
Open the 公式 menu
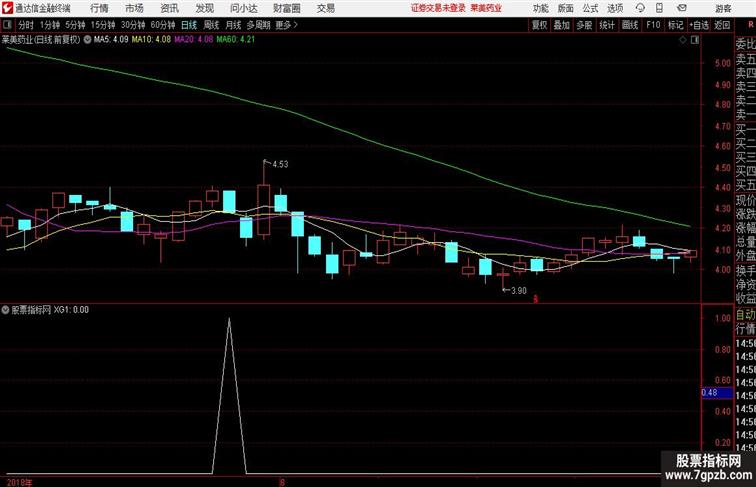(590, 8)
